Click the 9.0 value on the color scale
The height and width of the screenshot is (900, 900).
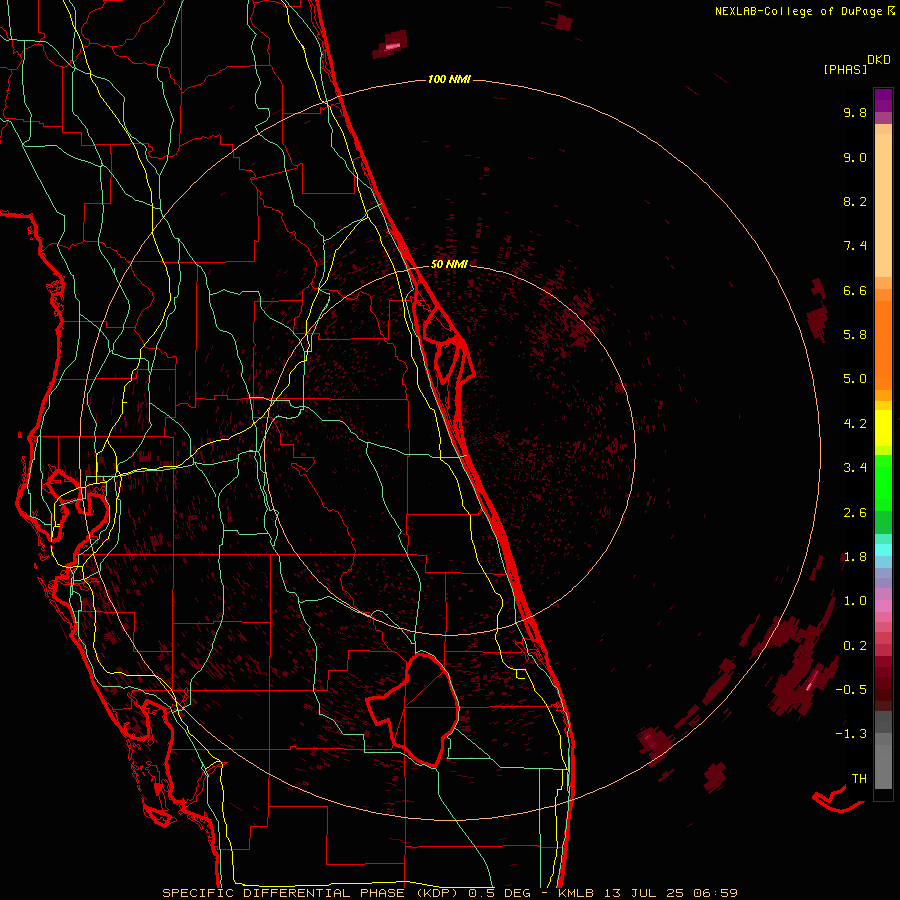855,157
